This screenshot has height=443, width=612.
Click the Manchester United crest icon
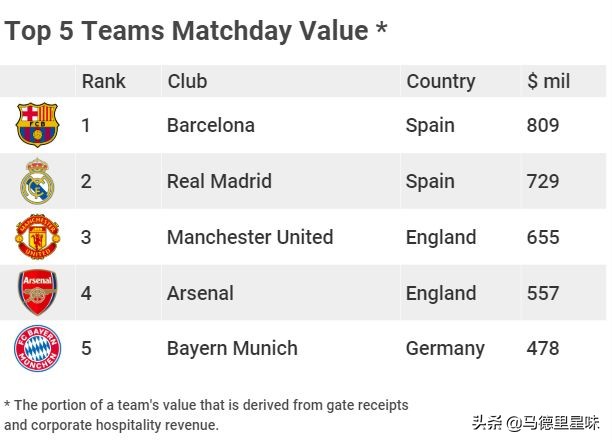click(x=38, y=237)
